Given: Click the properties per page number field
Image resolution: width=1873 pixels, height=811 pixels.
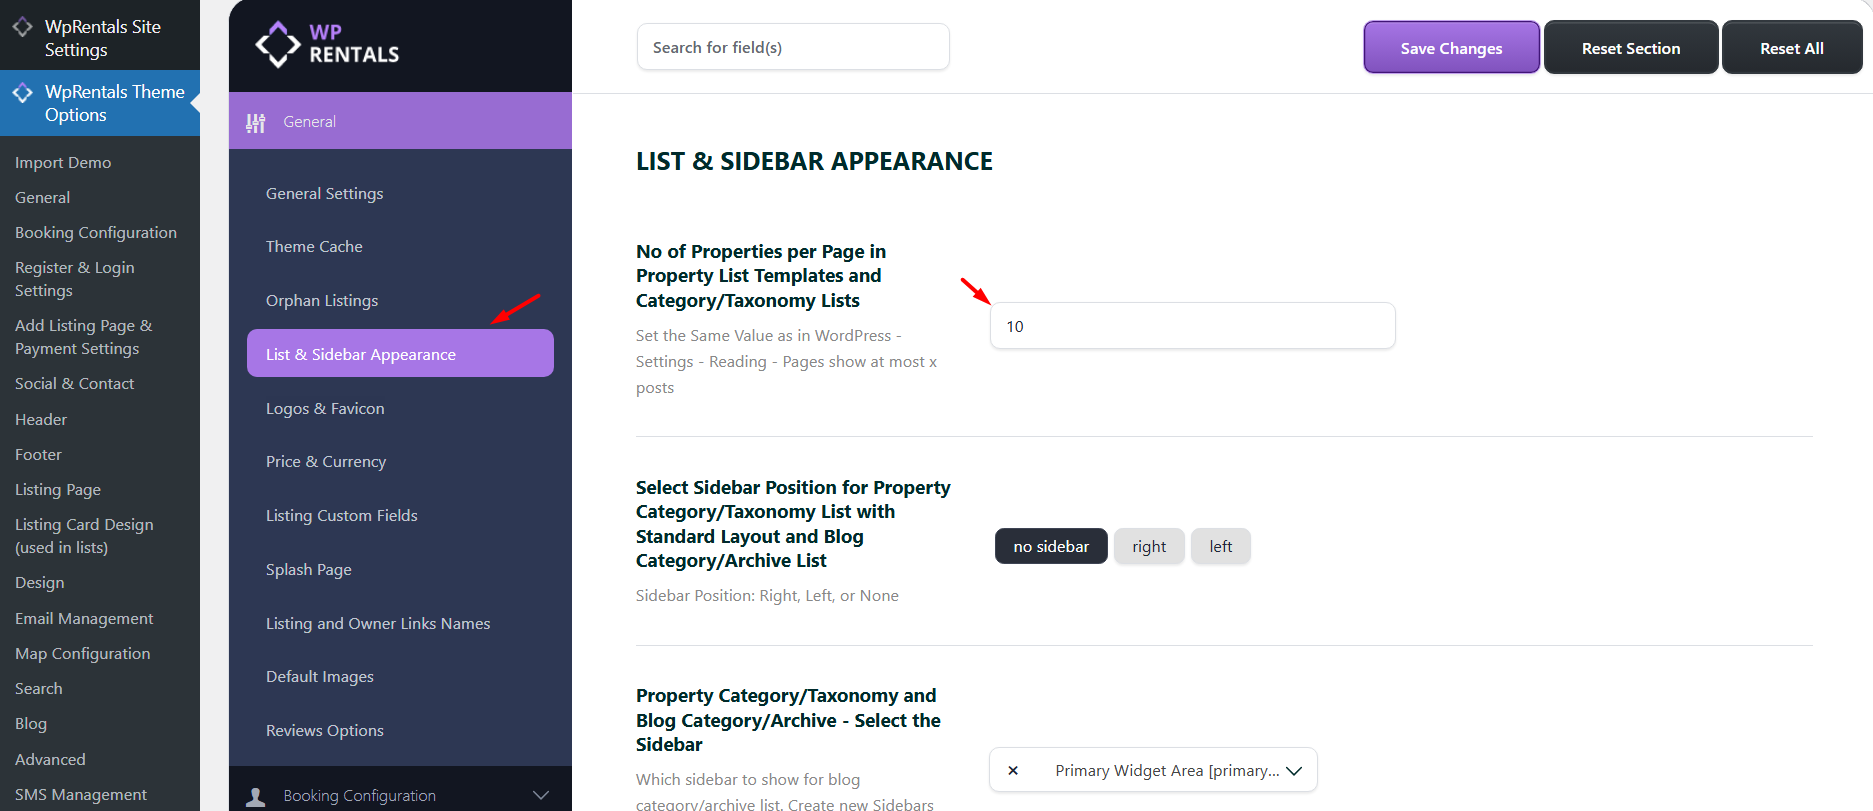Looking at the screenshot, I should tap(1192, 326).
